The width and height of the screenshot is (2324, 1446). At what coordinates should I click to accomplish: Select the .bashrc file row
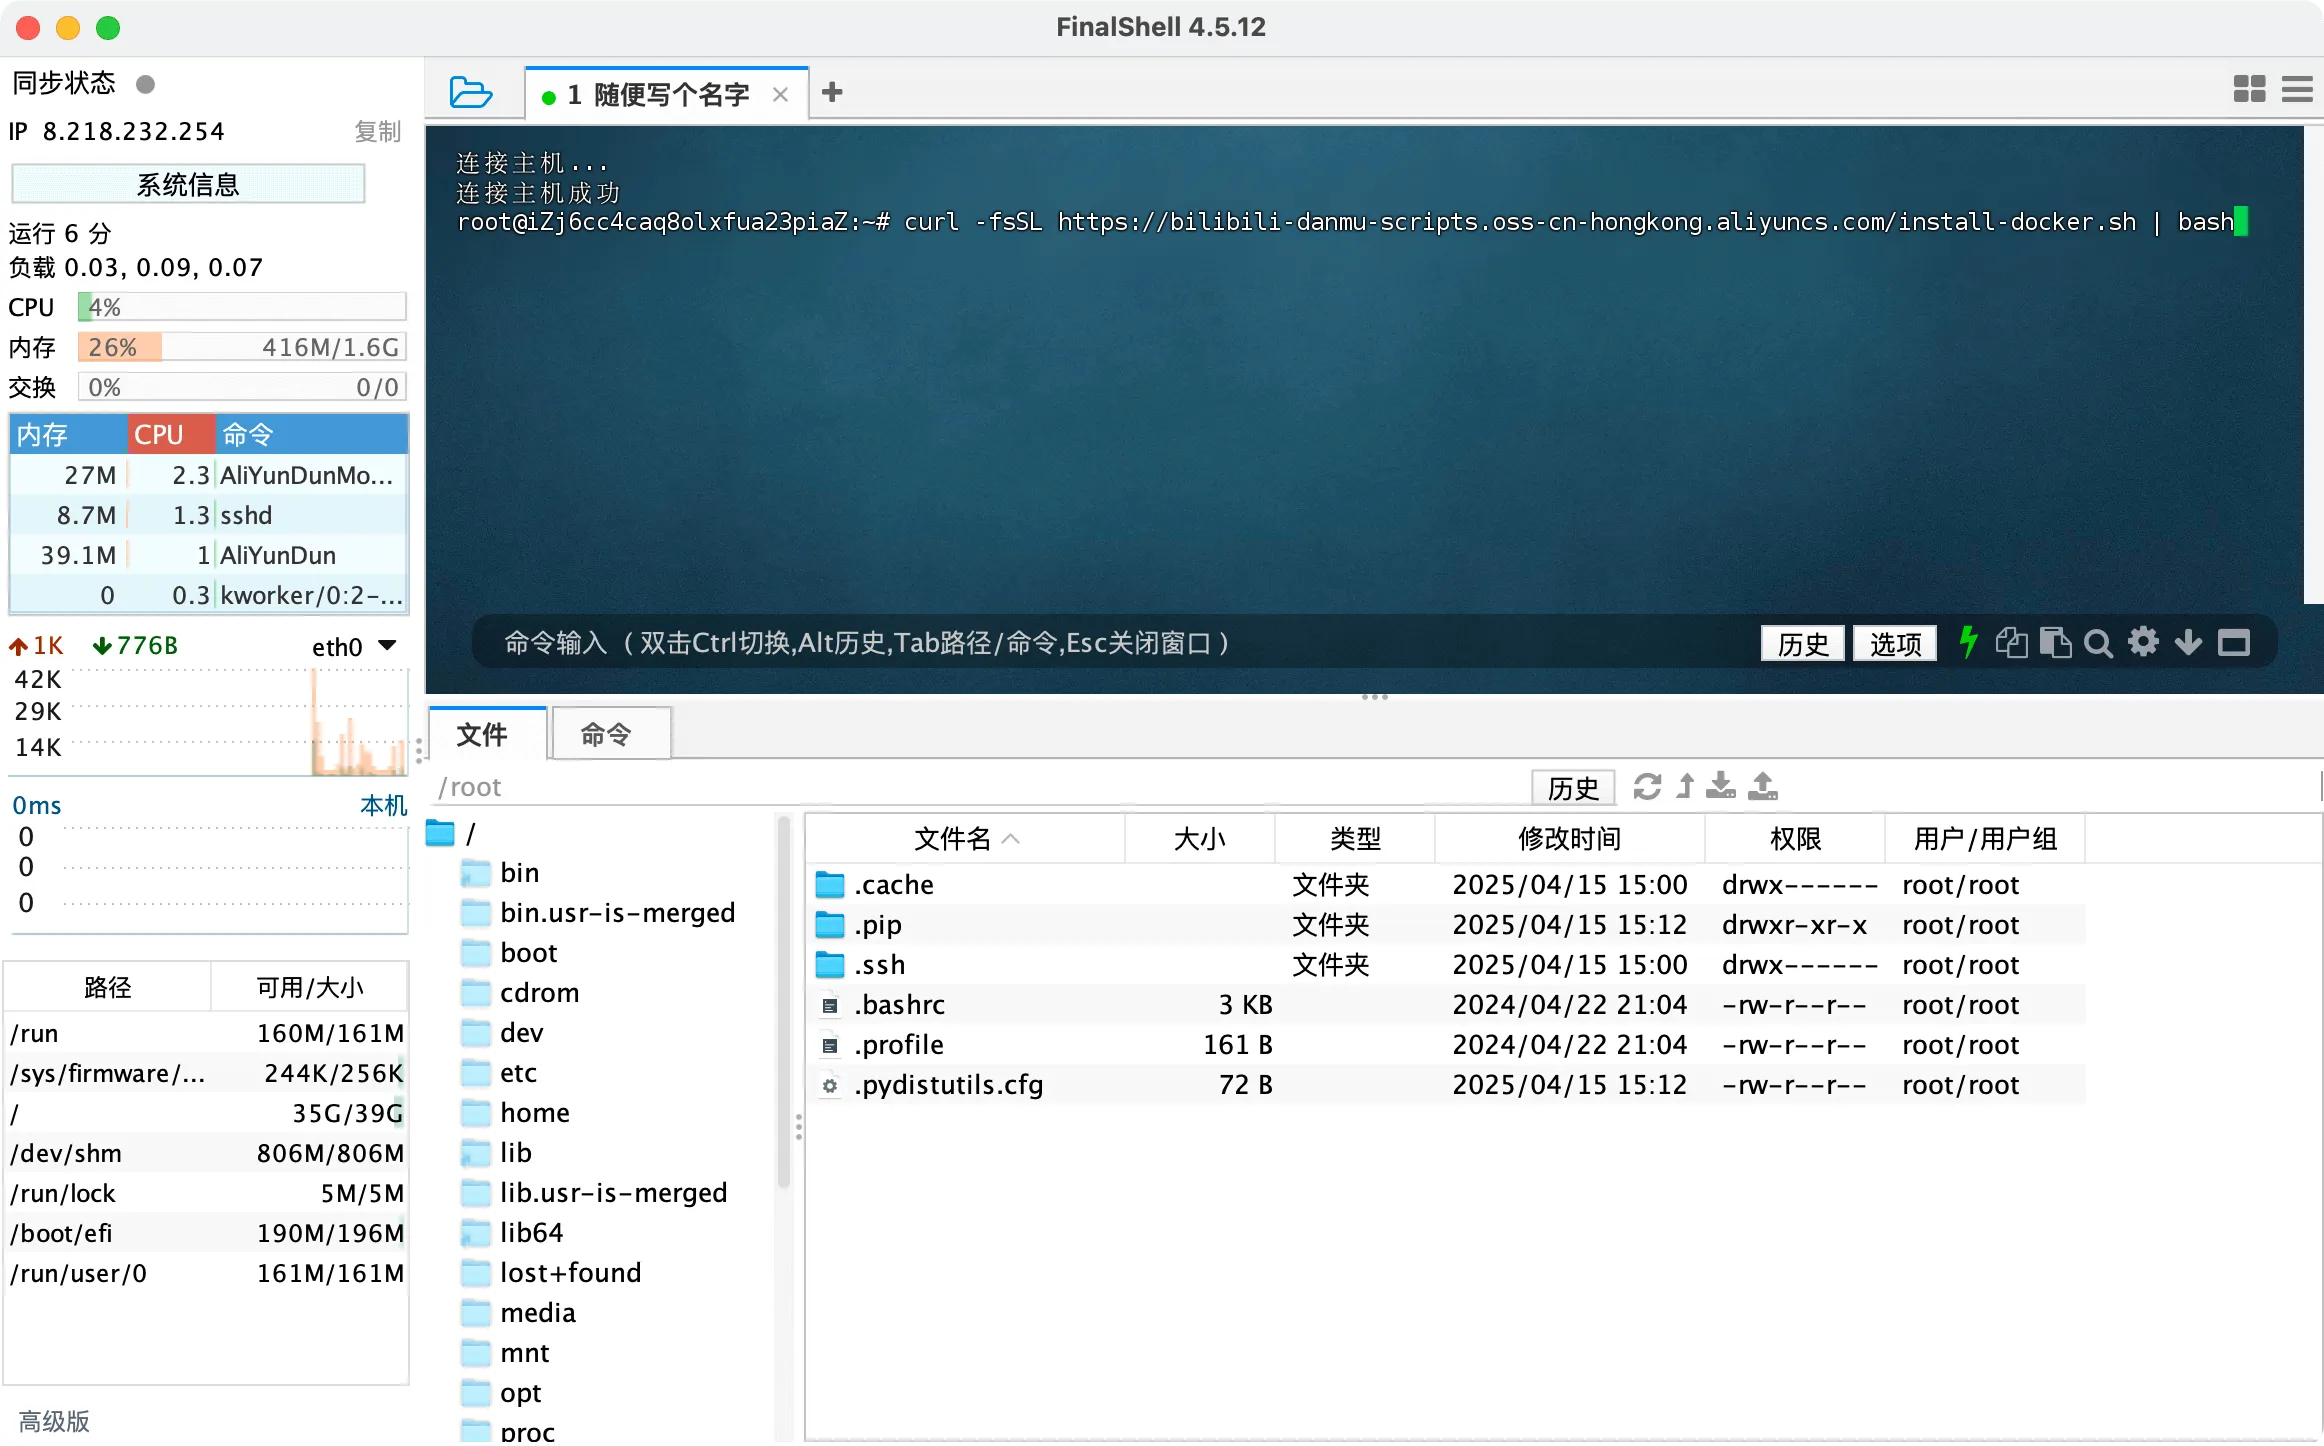(1445, 1005)
